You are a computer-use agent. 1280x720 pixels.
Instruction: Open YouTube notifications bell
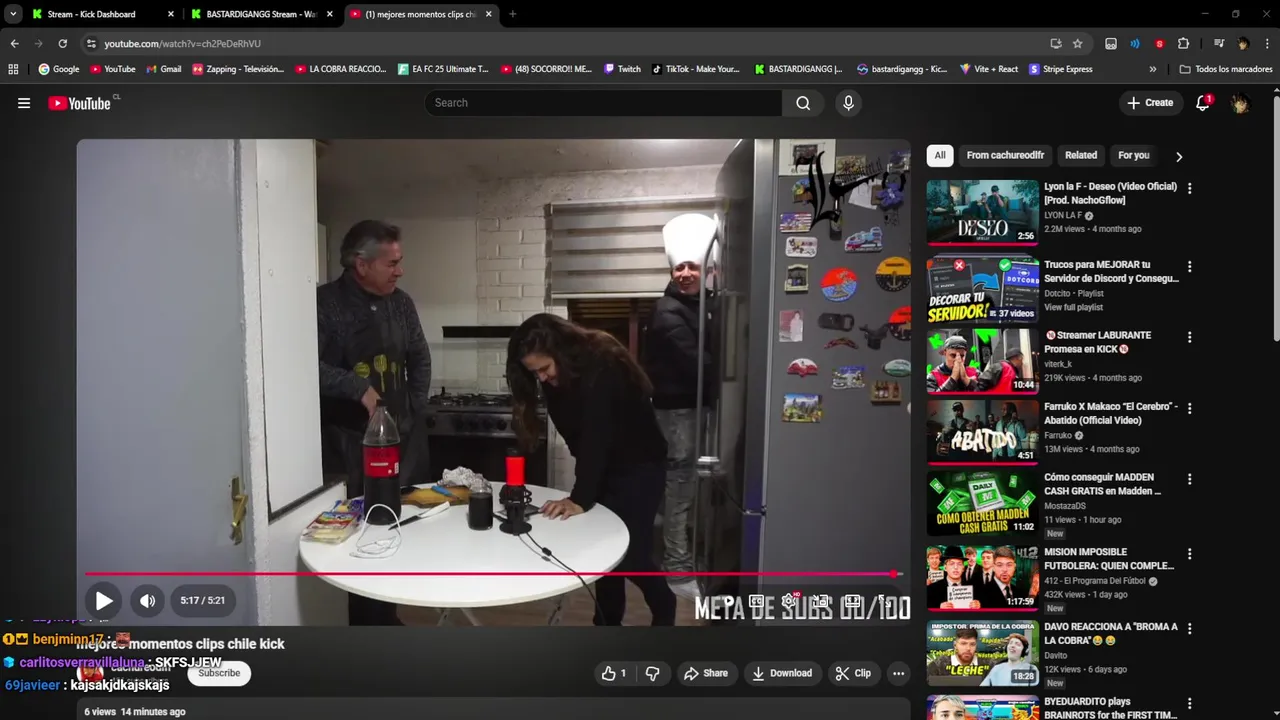pos(1203,103)
